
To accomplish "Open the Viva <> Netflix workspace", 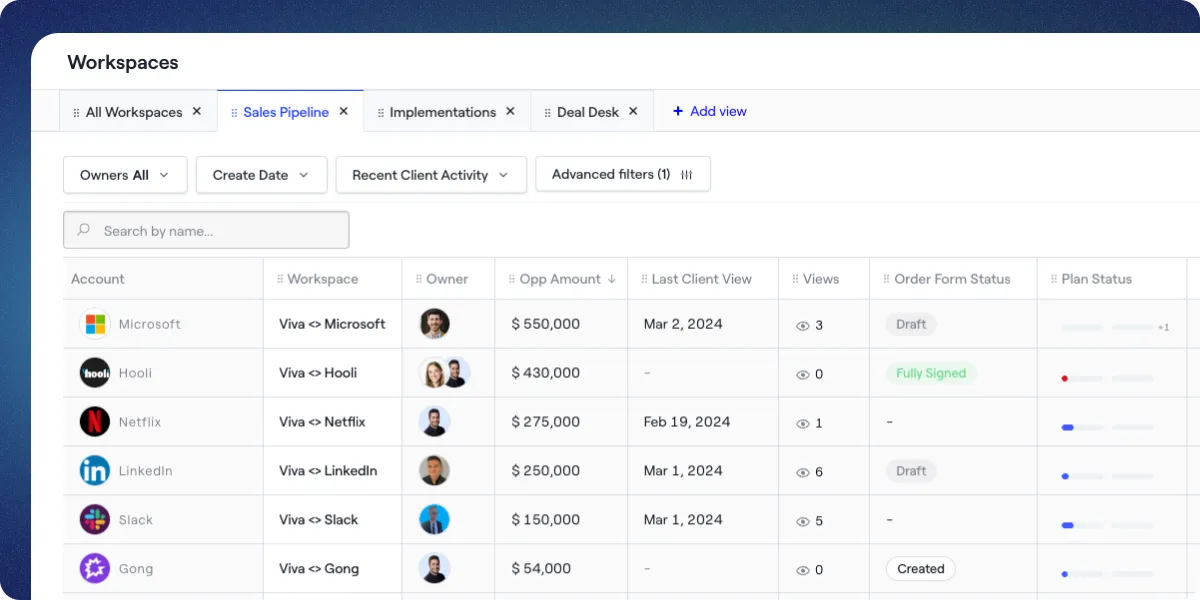I will tap(322, 422).
